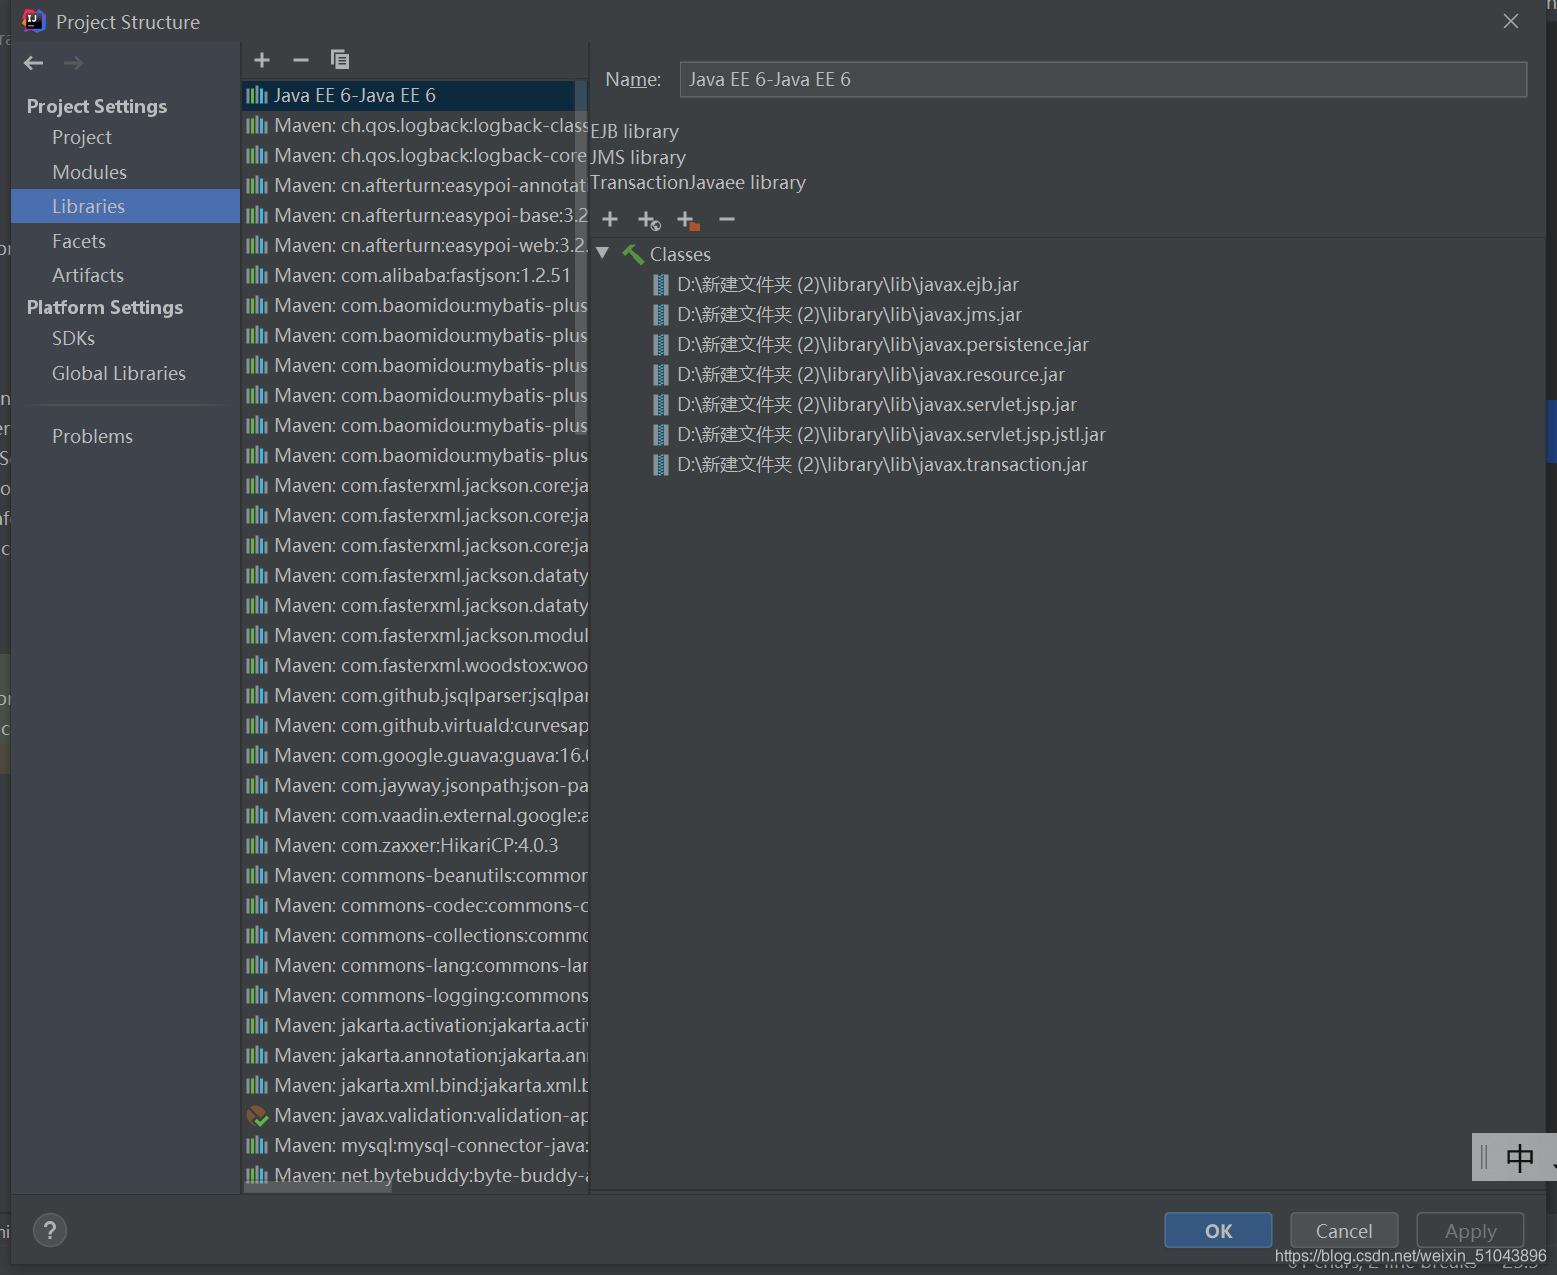Image resolution: width=1557 pixels, height=1275 pixels.
Task: Click the copy library icon above the list
Action: tap(340, 59)
